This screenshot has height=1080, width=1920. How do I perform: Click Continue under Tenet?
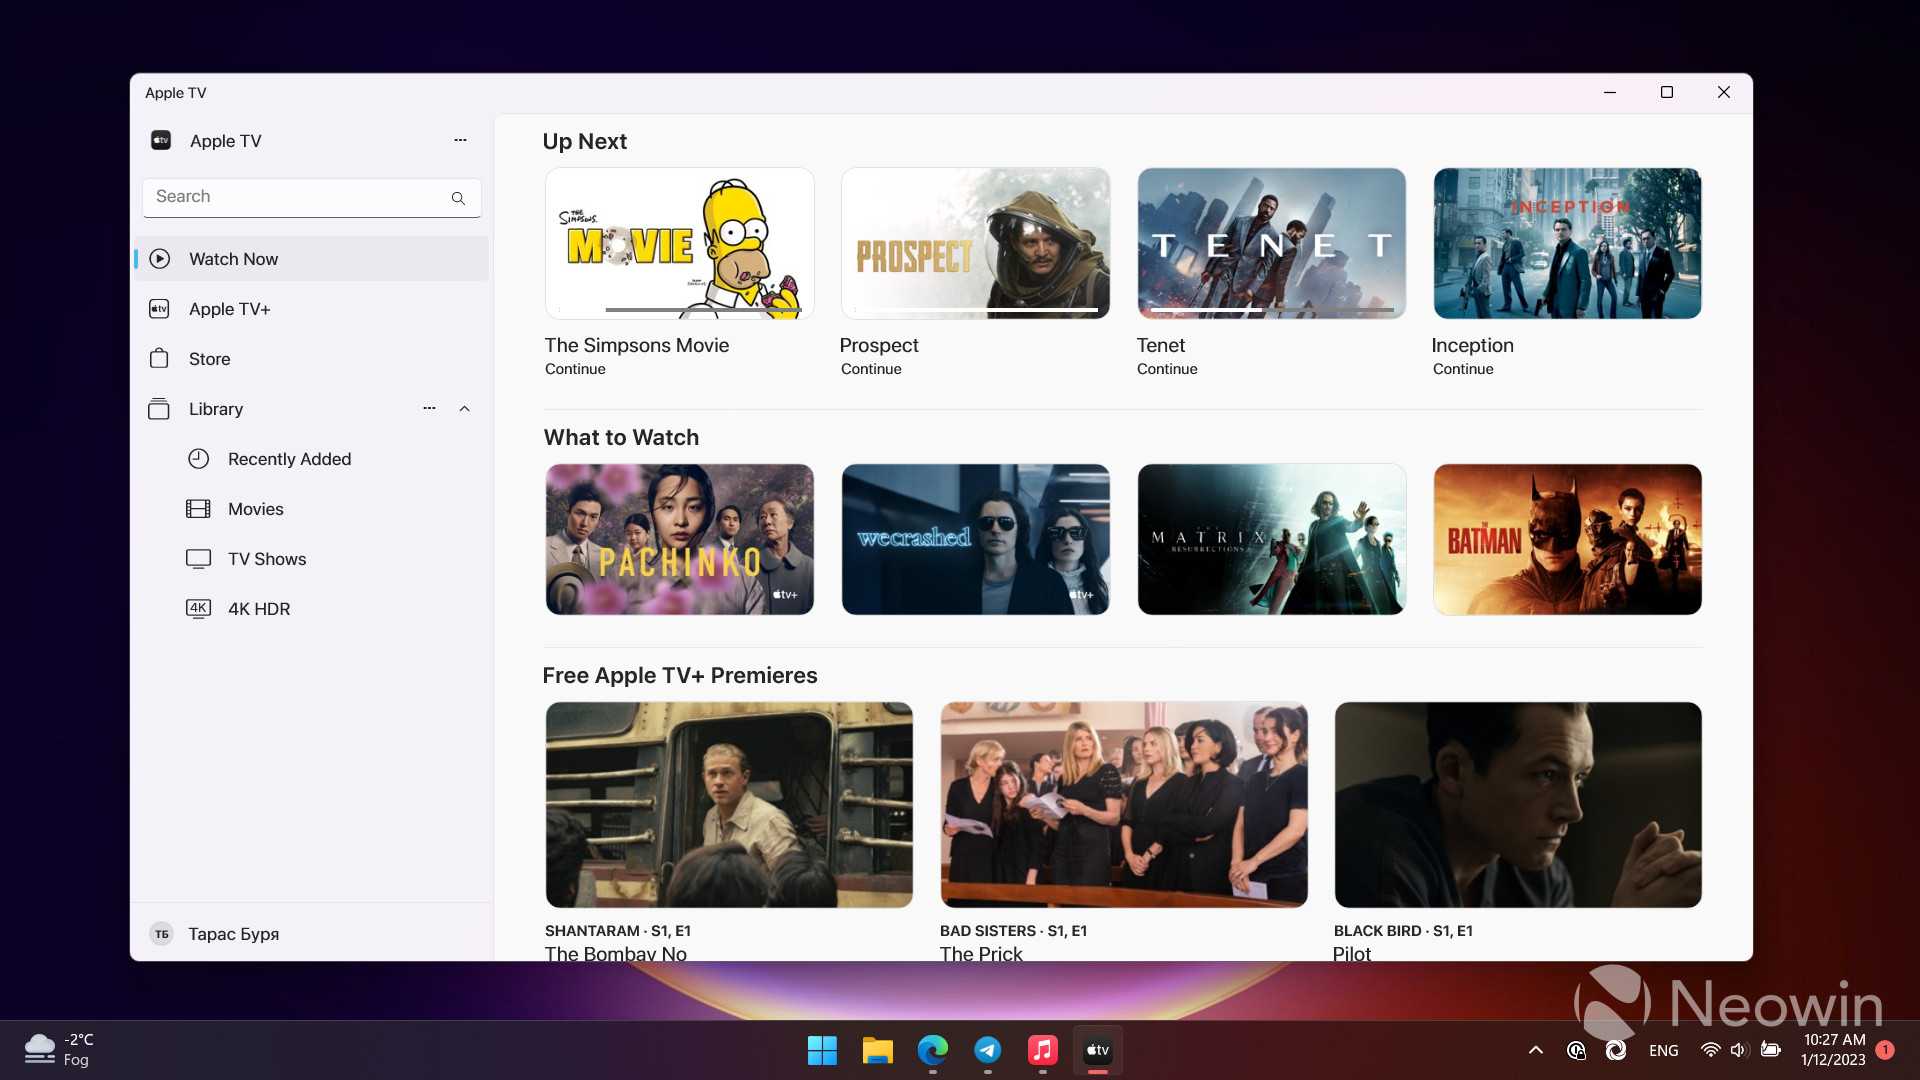coord(1167,369)
